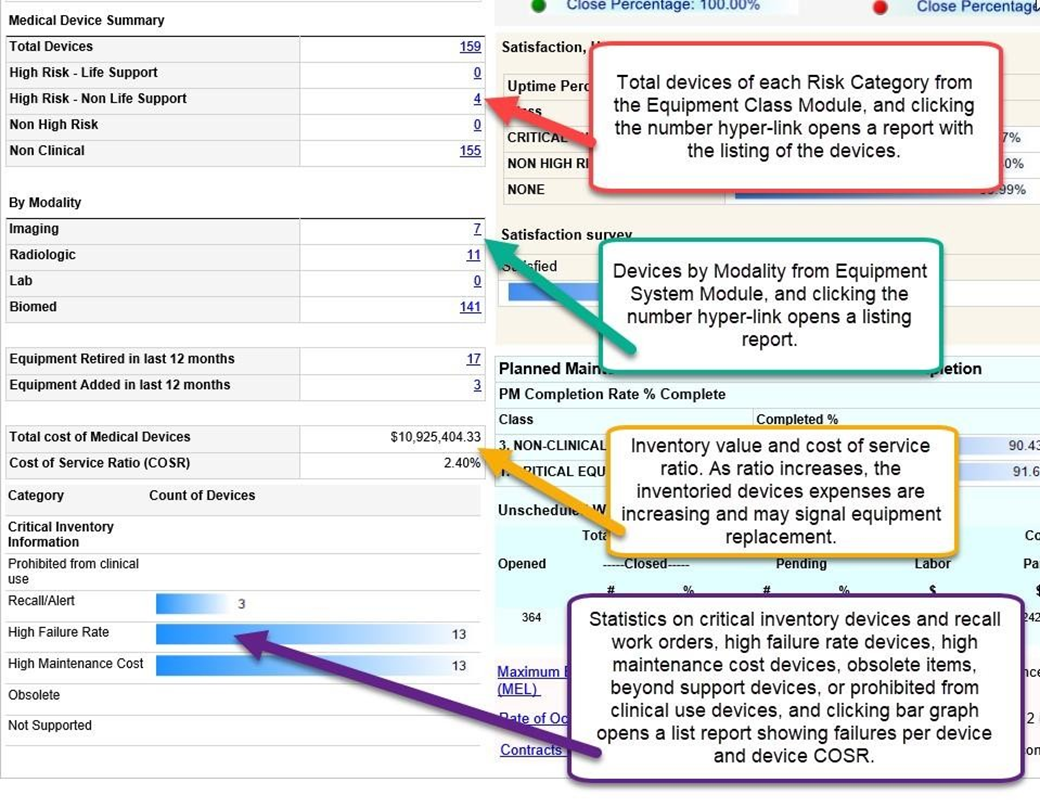Image resolution: width=1040 pixels, height=808 pixels.
Task: Open the Contracts link
Action: pyautogui.click(x=530, y=750)
